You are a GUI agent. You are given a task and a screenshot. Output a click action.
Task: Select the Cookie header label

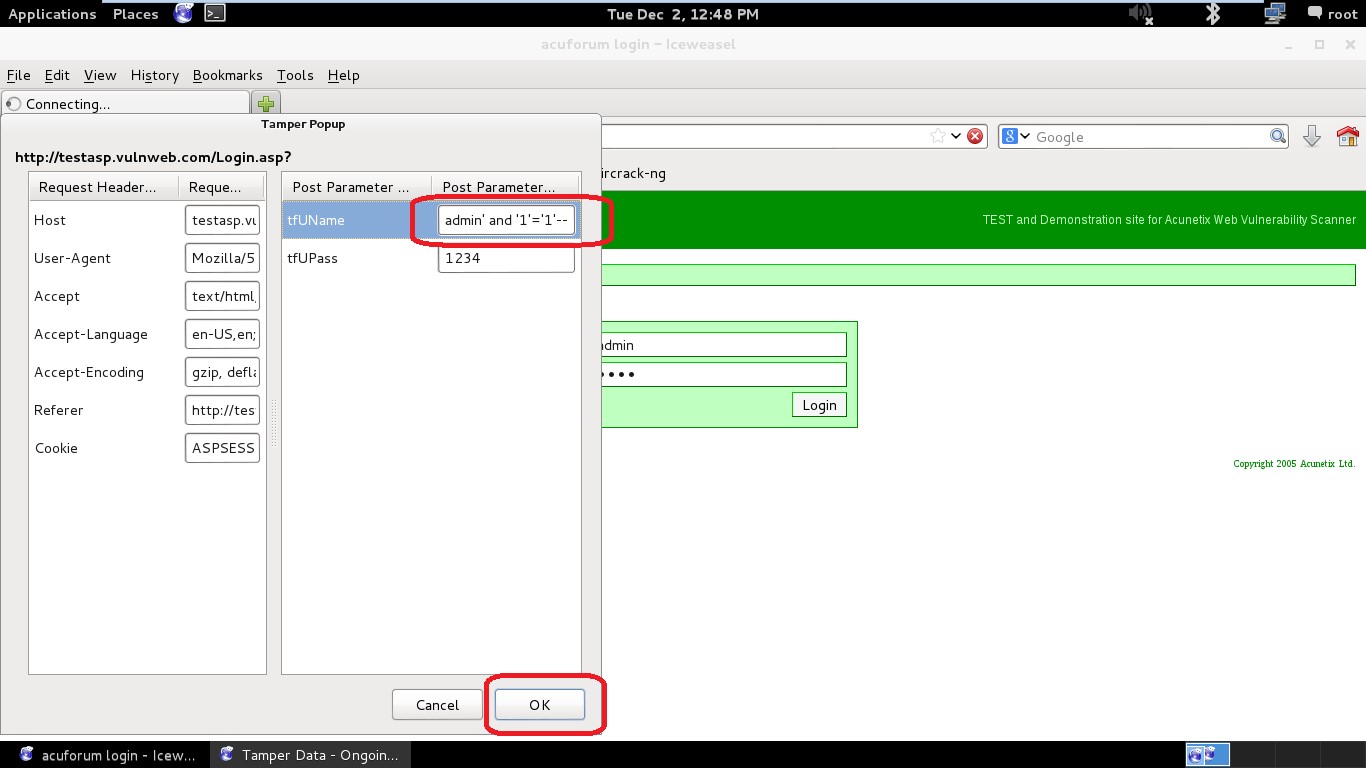(56, 448)
